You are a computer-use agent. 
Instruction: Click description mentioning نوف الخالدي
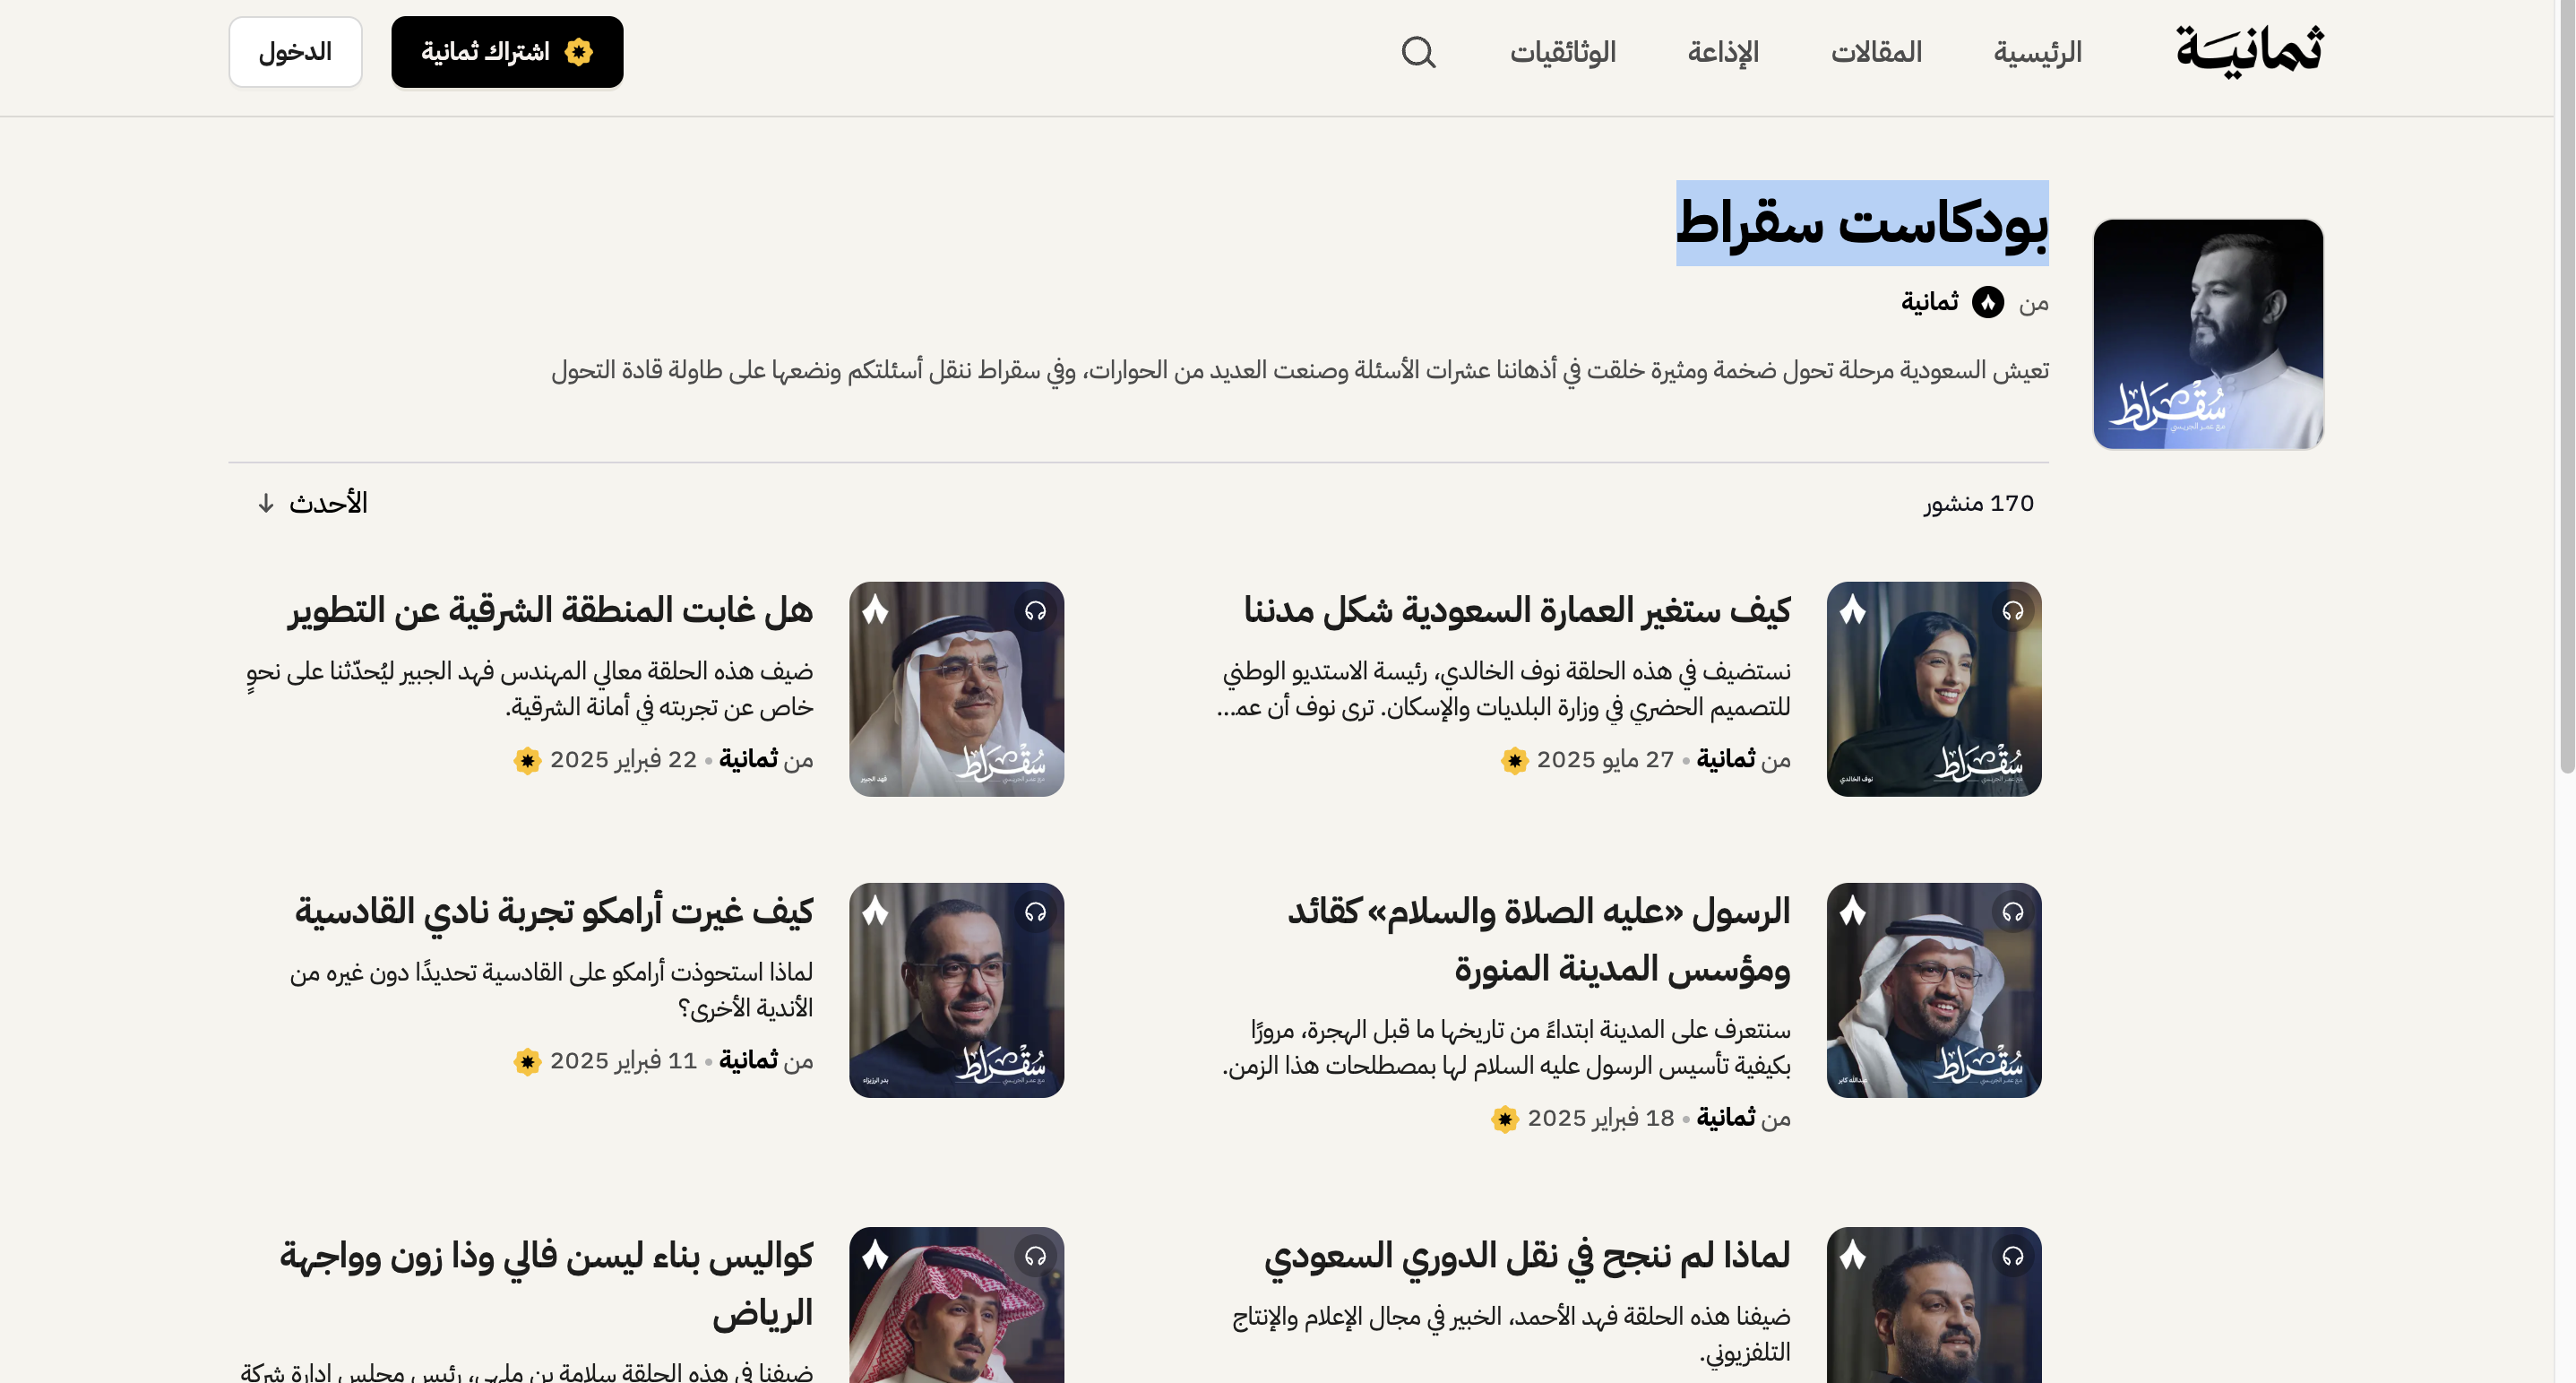pyautogui.click(x=1503, y=689)
